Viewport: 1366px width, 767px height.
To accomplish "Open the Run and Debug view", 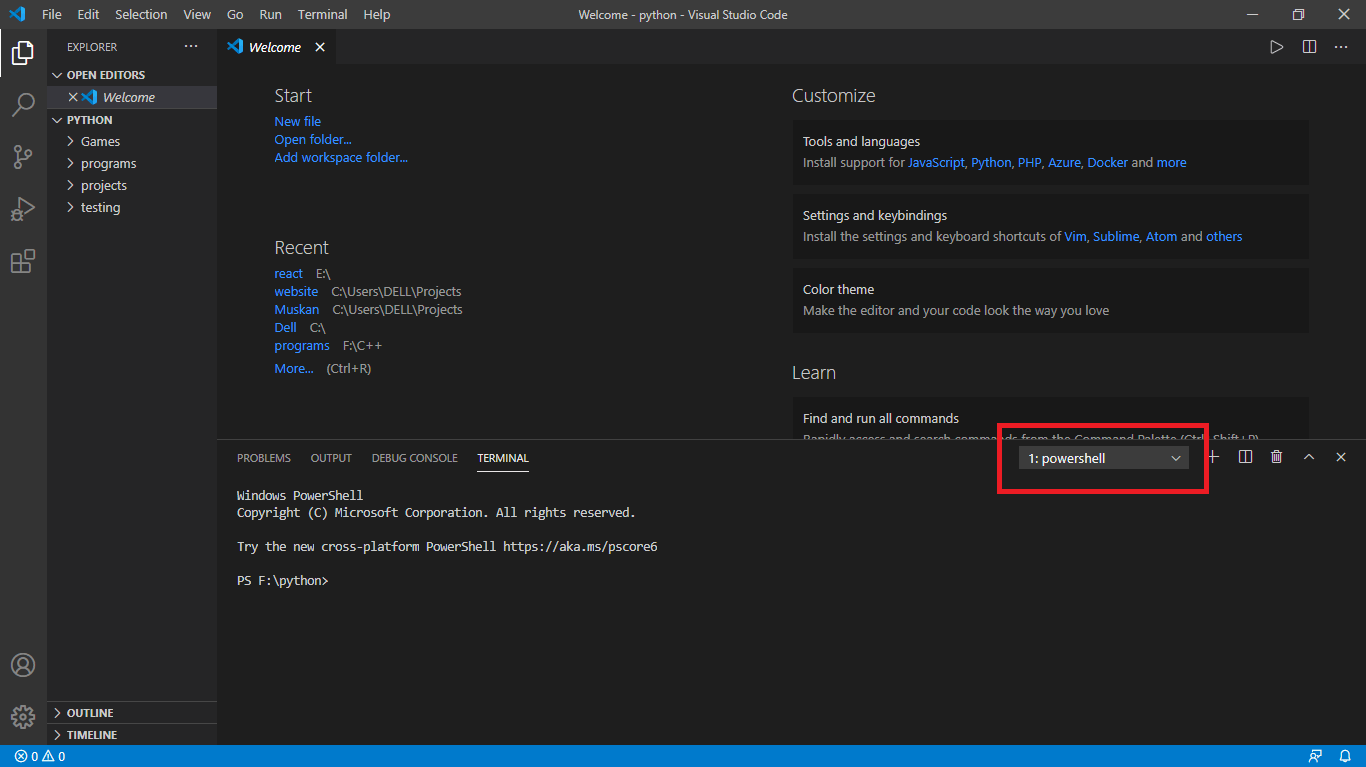I will tap(23, 209).
